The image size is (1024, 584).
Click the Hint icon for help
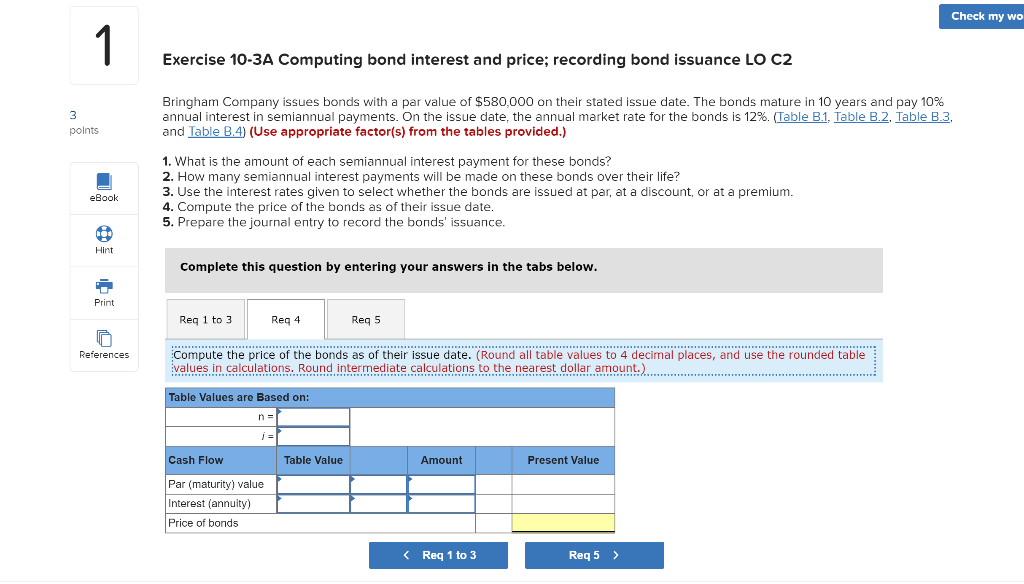[x=104, y=240]
